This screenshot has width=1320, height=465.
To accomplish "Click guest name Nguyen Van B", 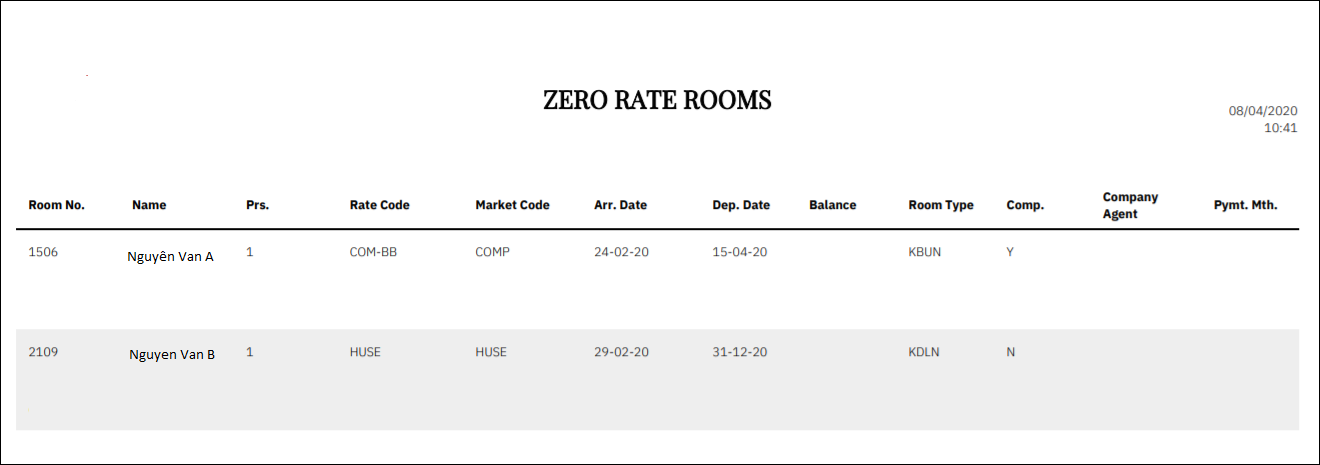I will pyautogui.click(x=172, y=354).
